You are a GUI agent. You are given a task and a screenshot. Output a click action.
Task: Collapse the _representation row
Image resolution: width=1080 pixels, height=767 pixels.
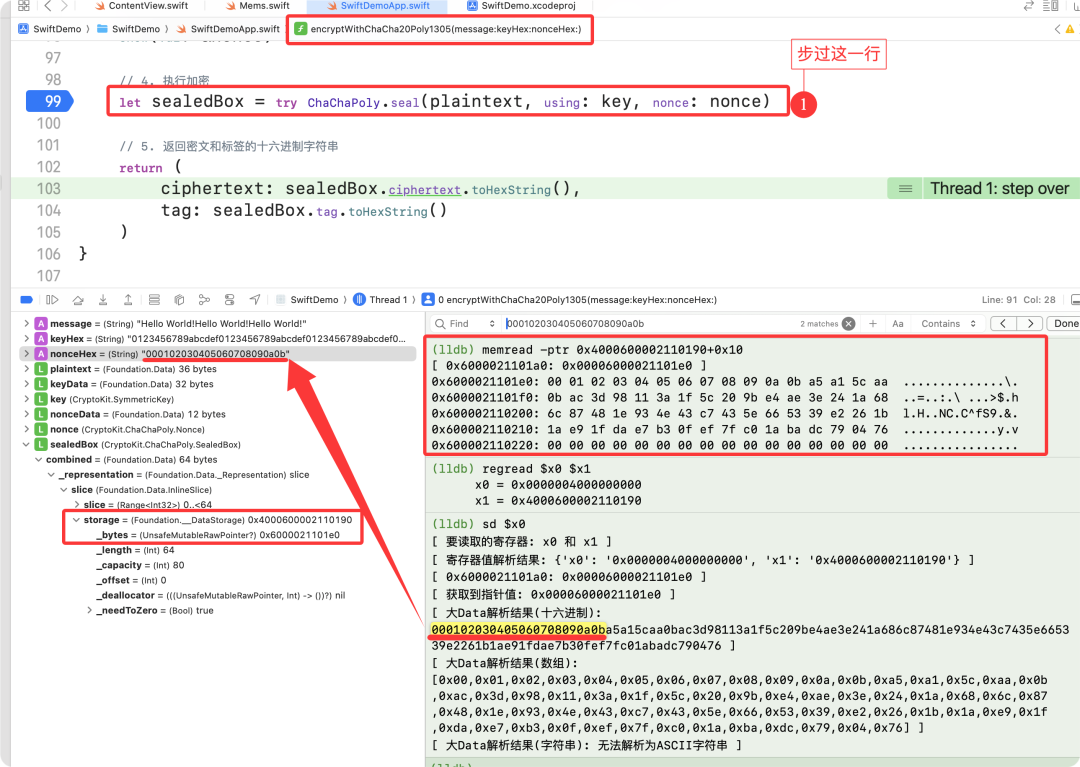point(51,475)
